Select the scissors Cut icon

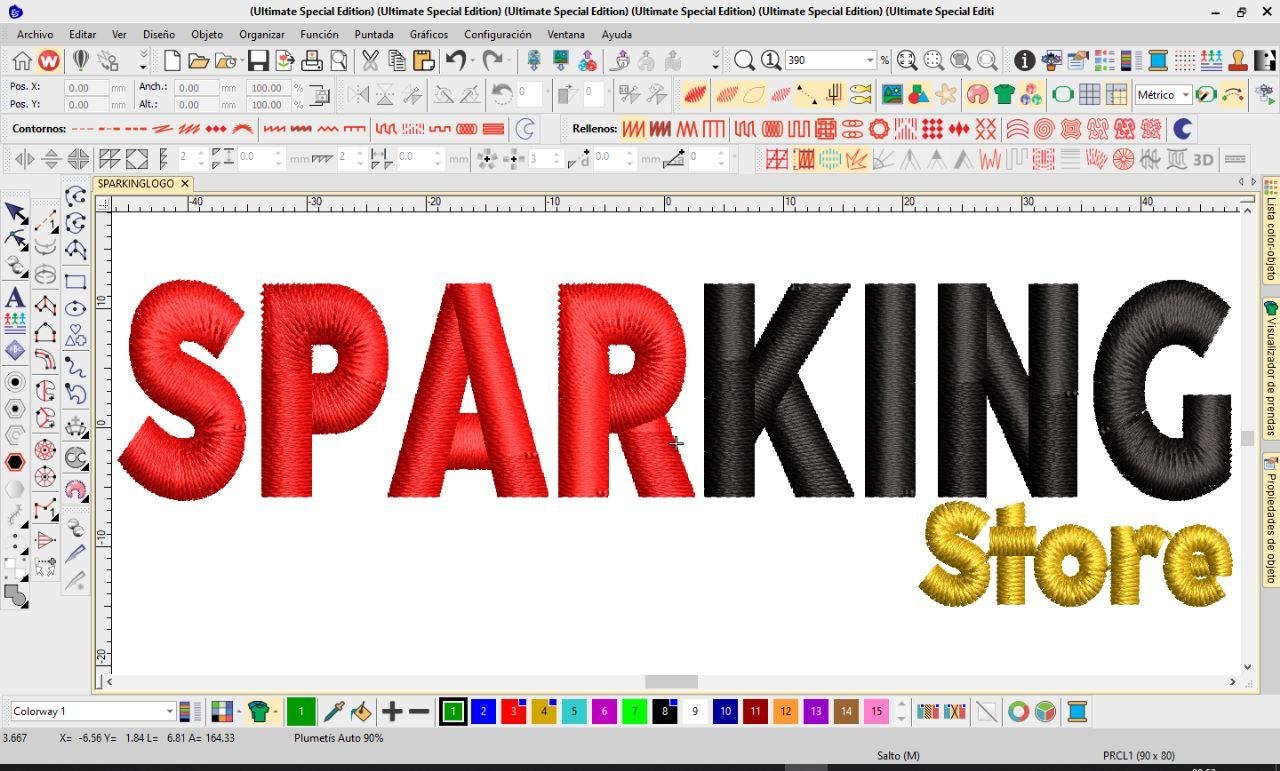point(370,61)
